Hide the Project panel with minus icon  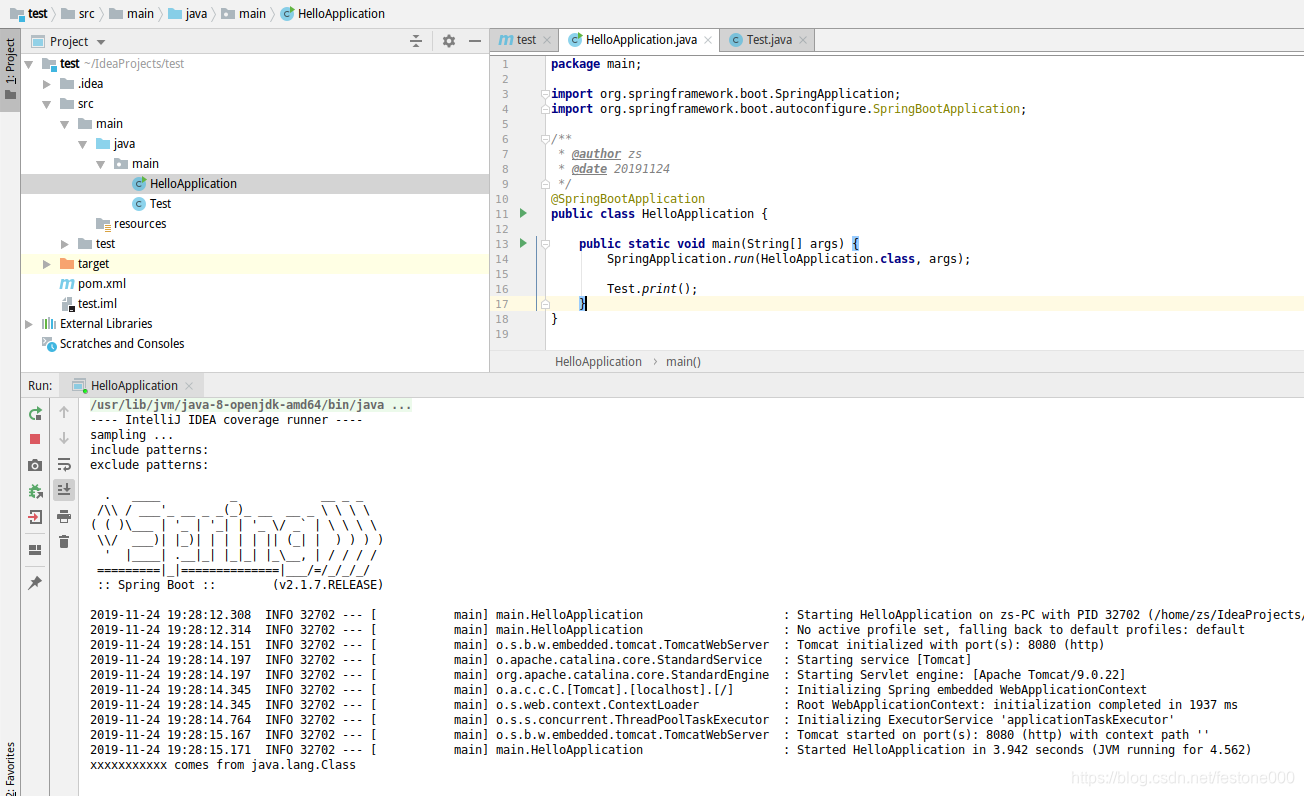475,41
